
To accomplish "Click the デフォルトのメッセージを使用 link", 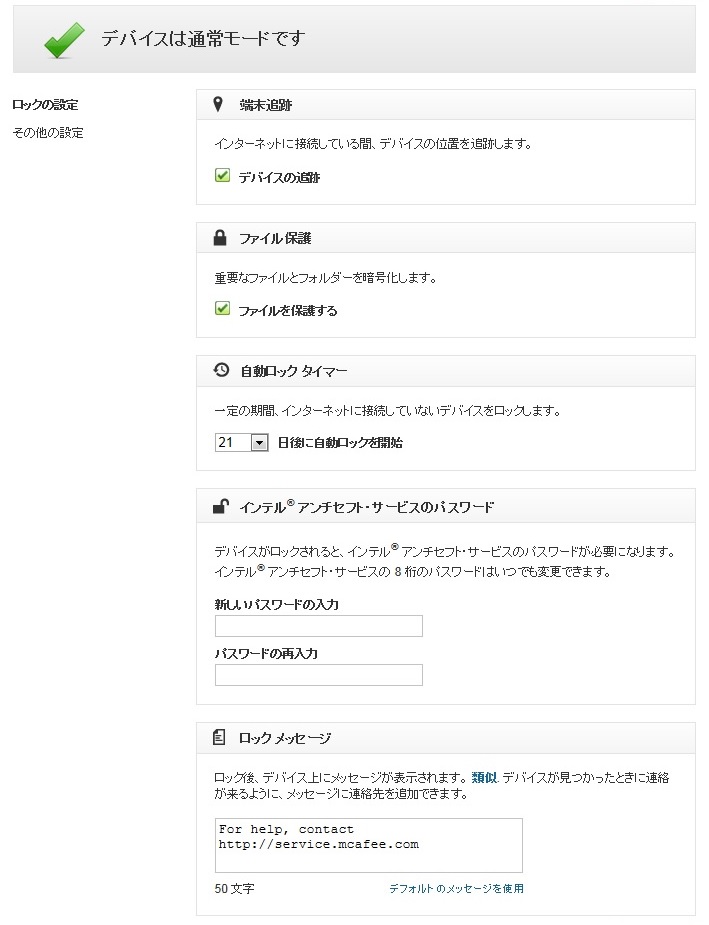I will click(456, 888).
